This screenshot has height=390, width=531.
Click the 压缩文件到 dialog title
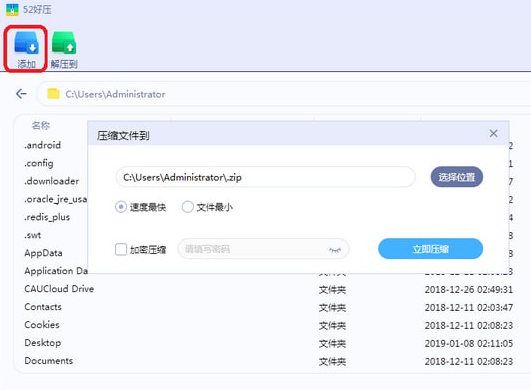tap(123, 135)
